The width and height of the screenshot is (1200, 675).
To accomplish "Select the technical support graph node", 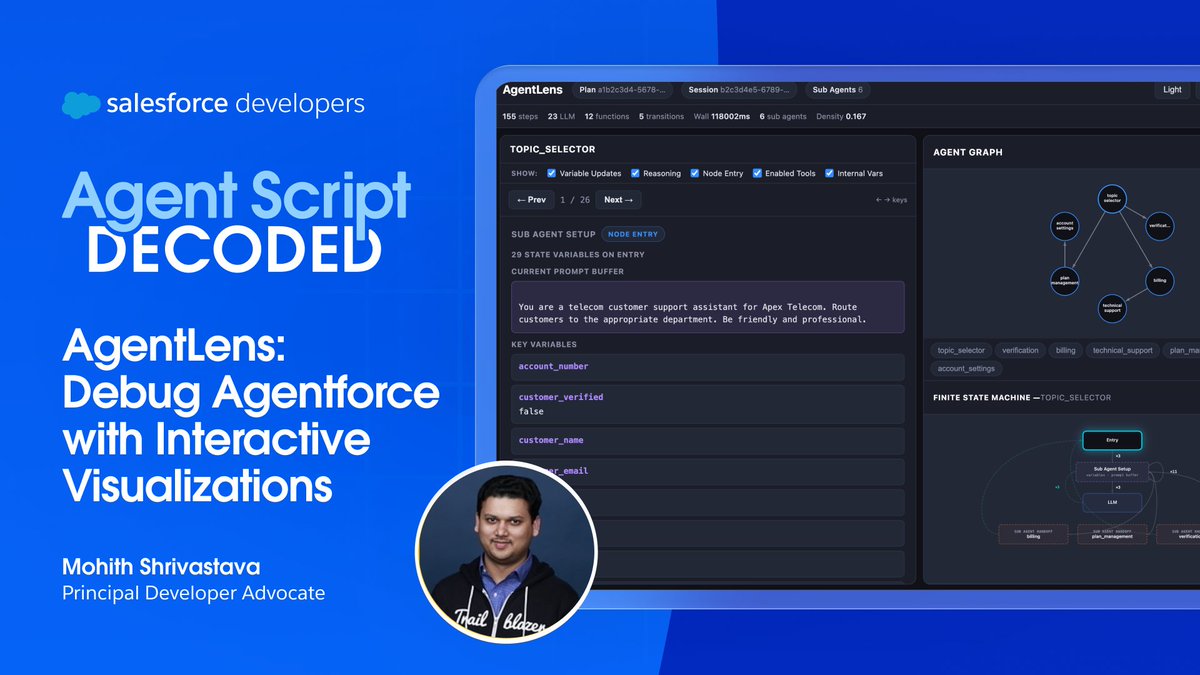I will tap(1111, 308).
